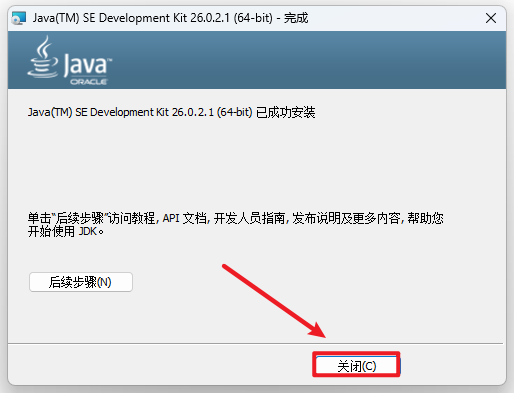Click the paragraph mentioning API 文档
Image resolution: width=514 pixels, height=393 pixels.
coord(235,225)
